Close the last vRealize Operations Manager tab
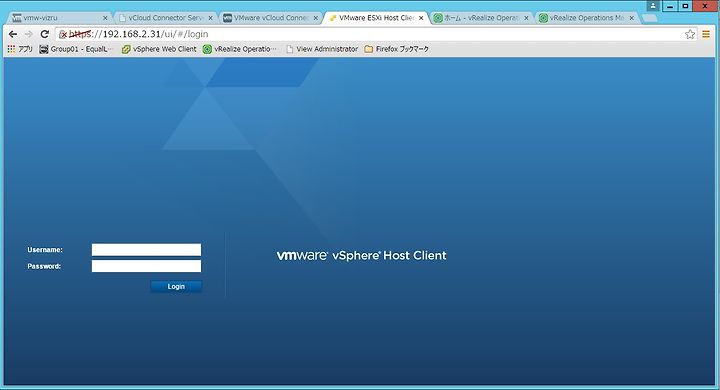Image resolution: width=720 pixels, height=390 pixels. coord(632,18)
